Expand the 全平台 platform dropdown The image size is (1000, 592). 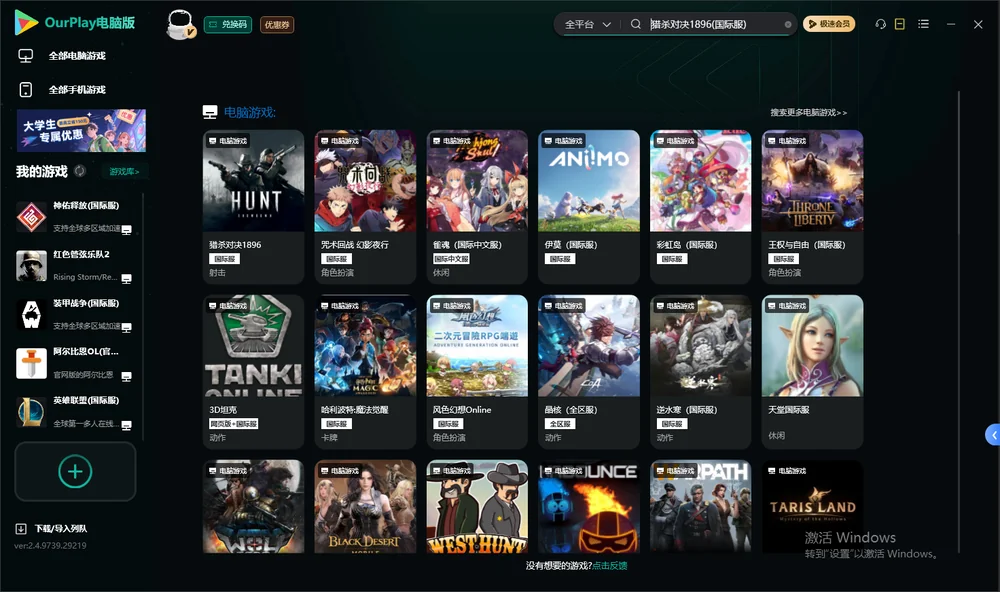click(x=587, y=24)
